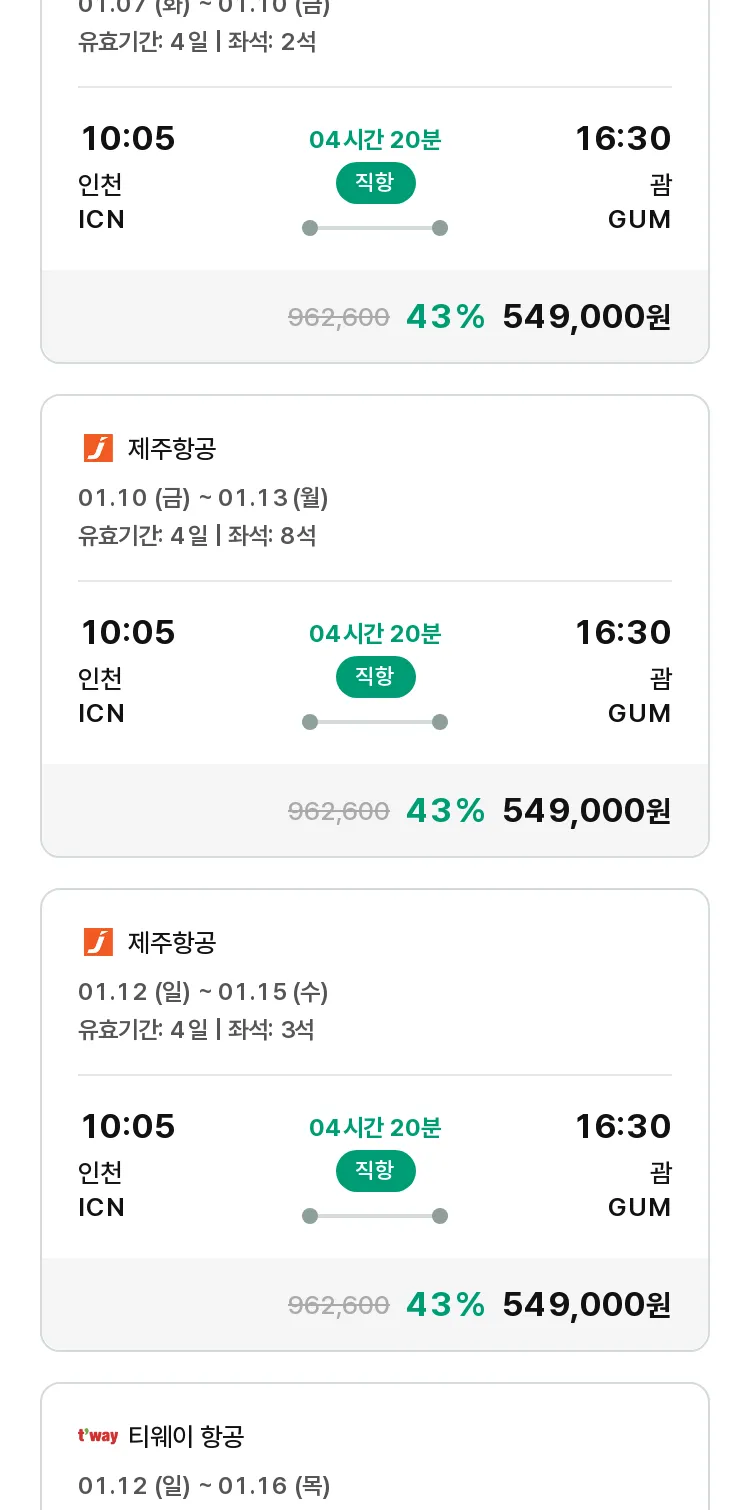Click the 43% discount on 01.10 flight
The height and width of the screenshot is (1510, 750).
[x=446, y=811]
